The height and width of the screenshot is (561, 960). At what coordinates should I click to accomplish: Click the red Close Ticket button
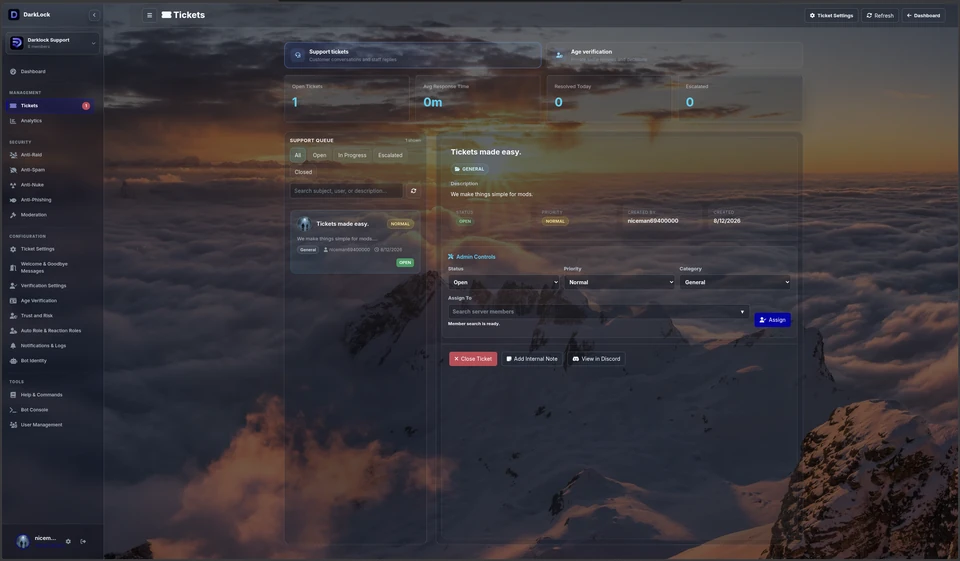(x=473, y=359)
